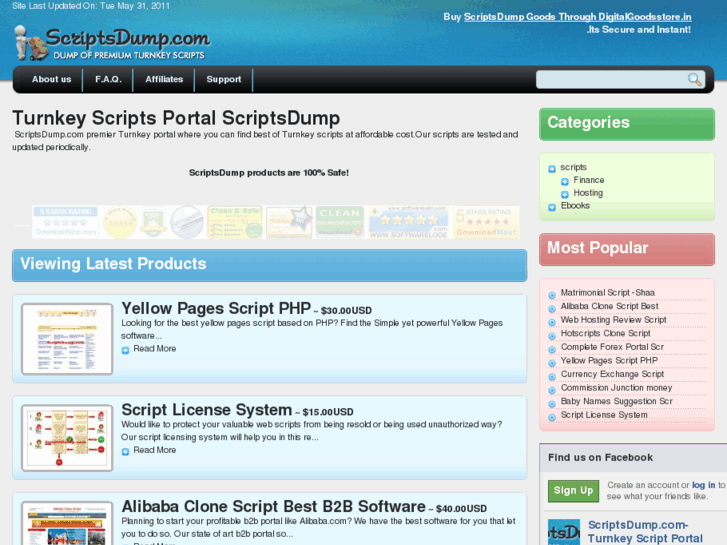Viewport: 727px width, 545px height.
Task: Click bullet icon beside Matrimonial Script
Action: [x=552, y=295]
